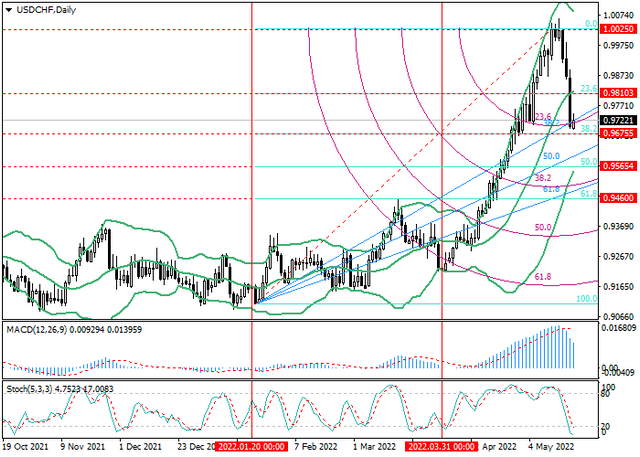Screen dimensions: 640x457
Task: Click the 0.93690 price scale value
Action: coord(619,226)
